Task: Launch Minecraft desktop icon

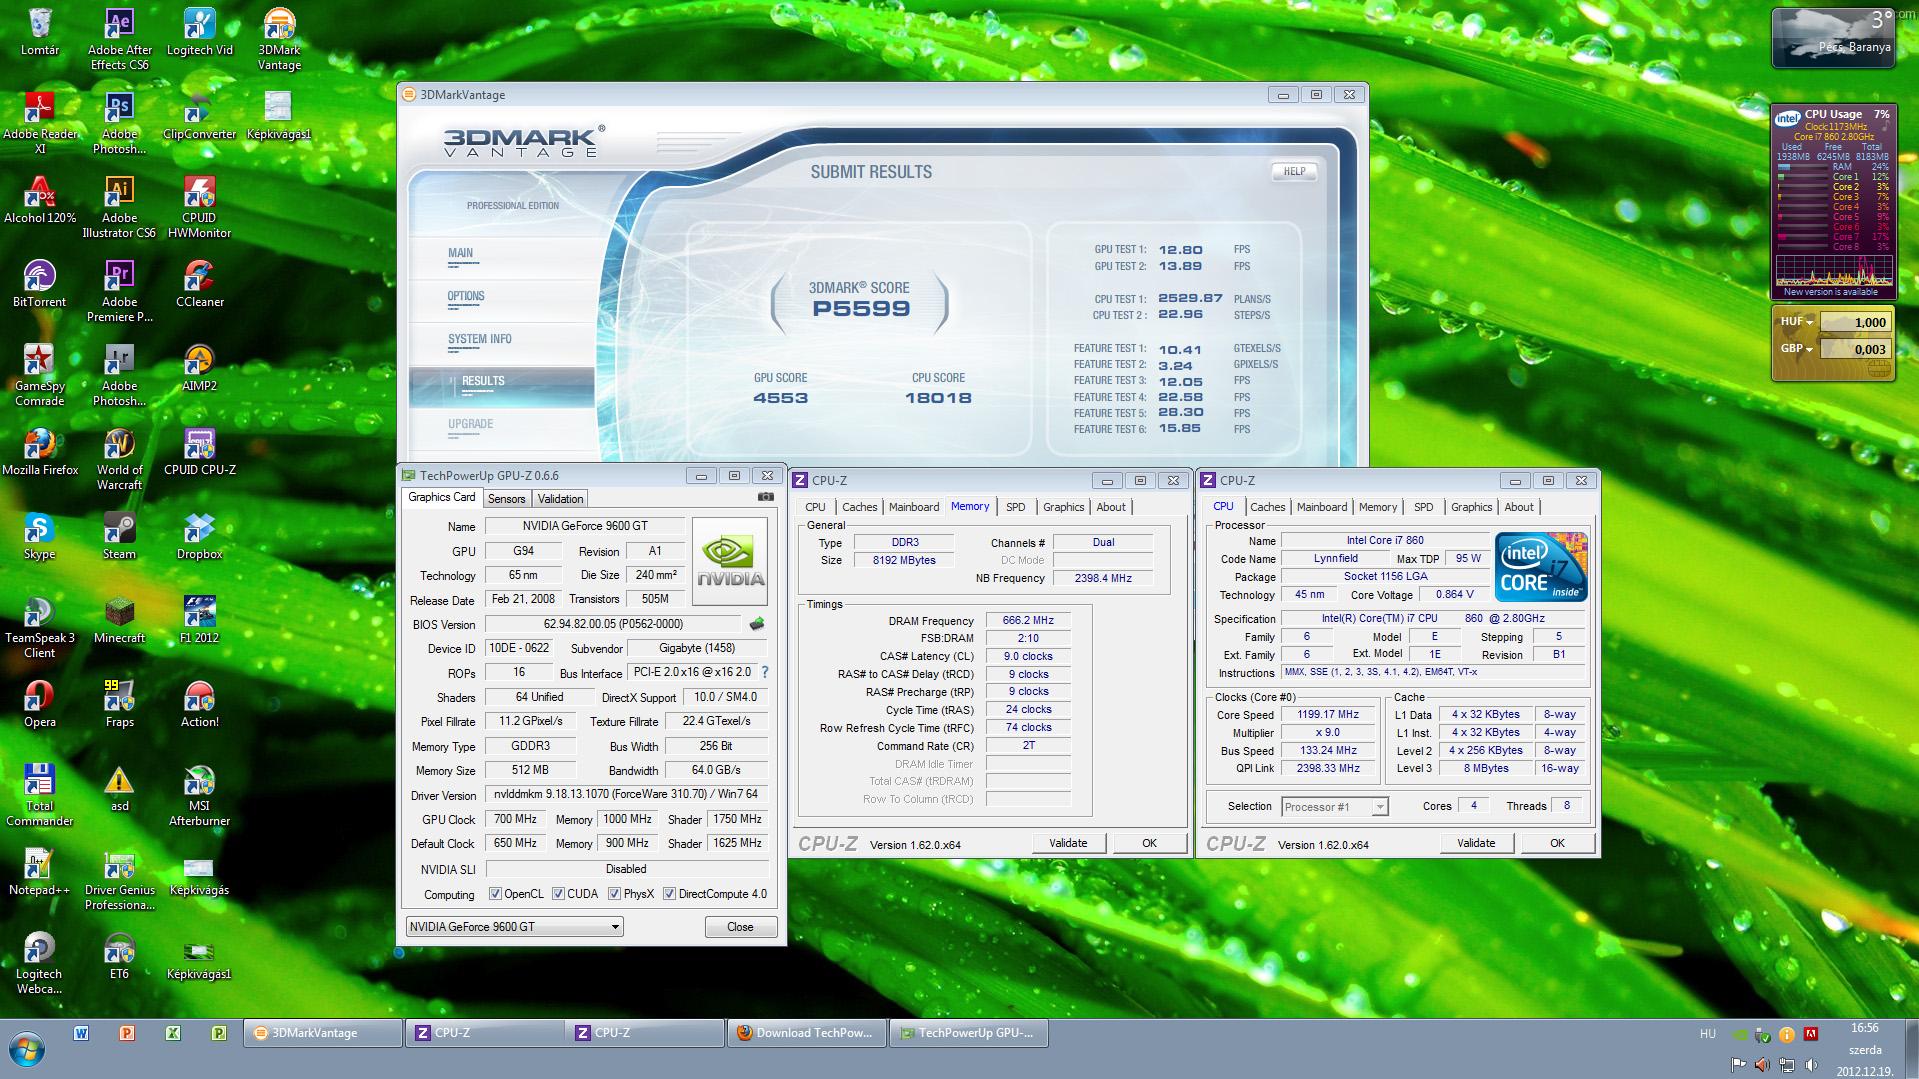Action: coord(120,620)
